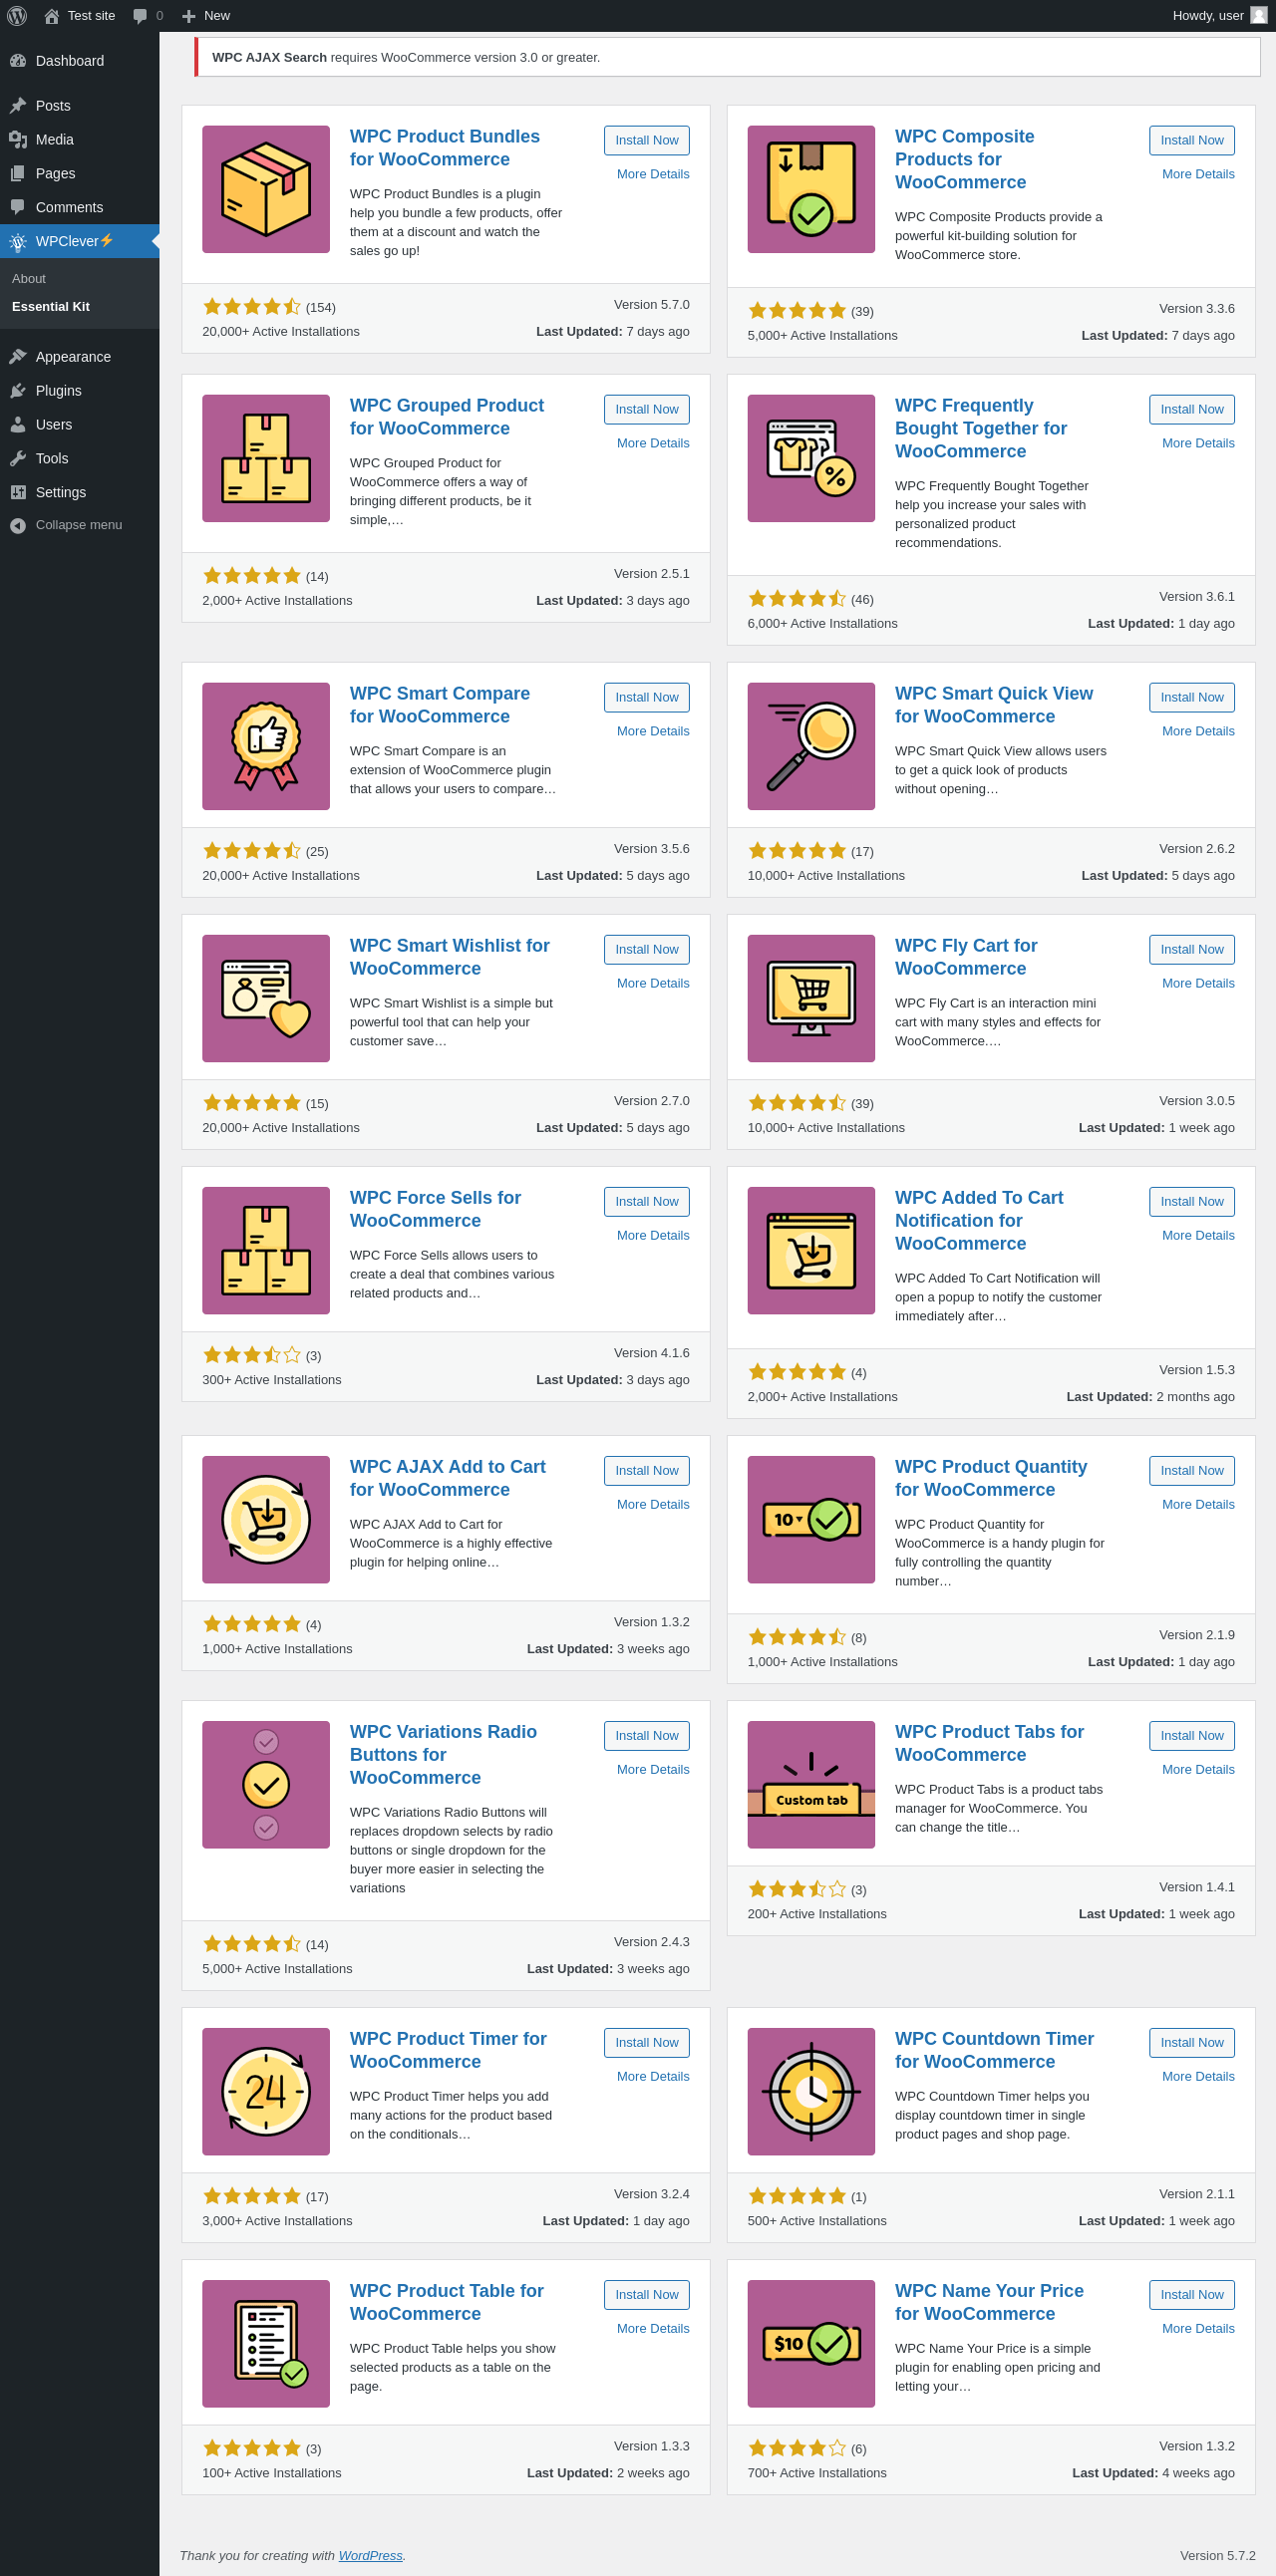The height and width of the screenshot is (2576, 1276).
Task: Open WPC Added To Cart Notification title
Action: (x=978, y=1221)
